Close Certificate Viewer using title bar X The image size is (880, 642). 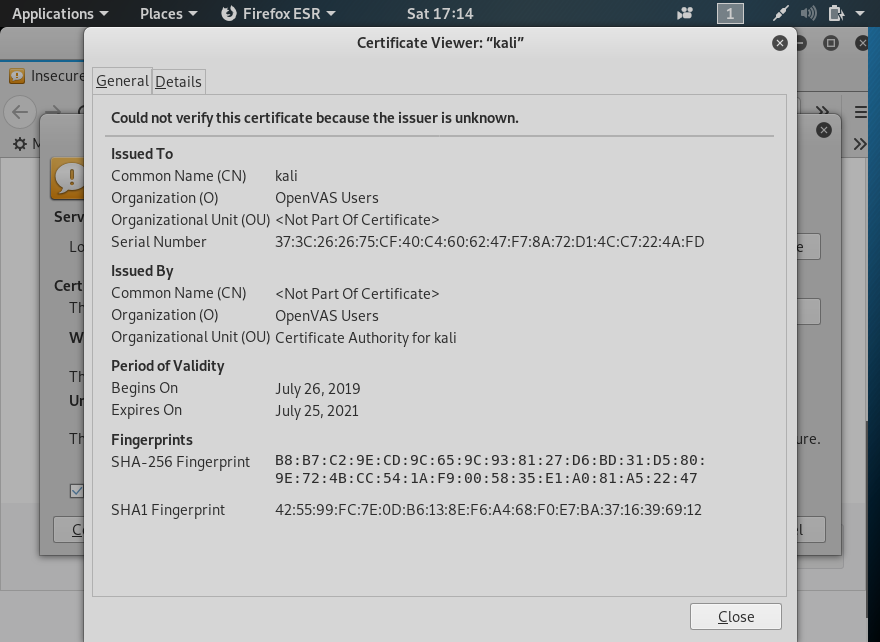(780, 43)
